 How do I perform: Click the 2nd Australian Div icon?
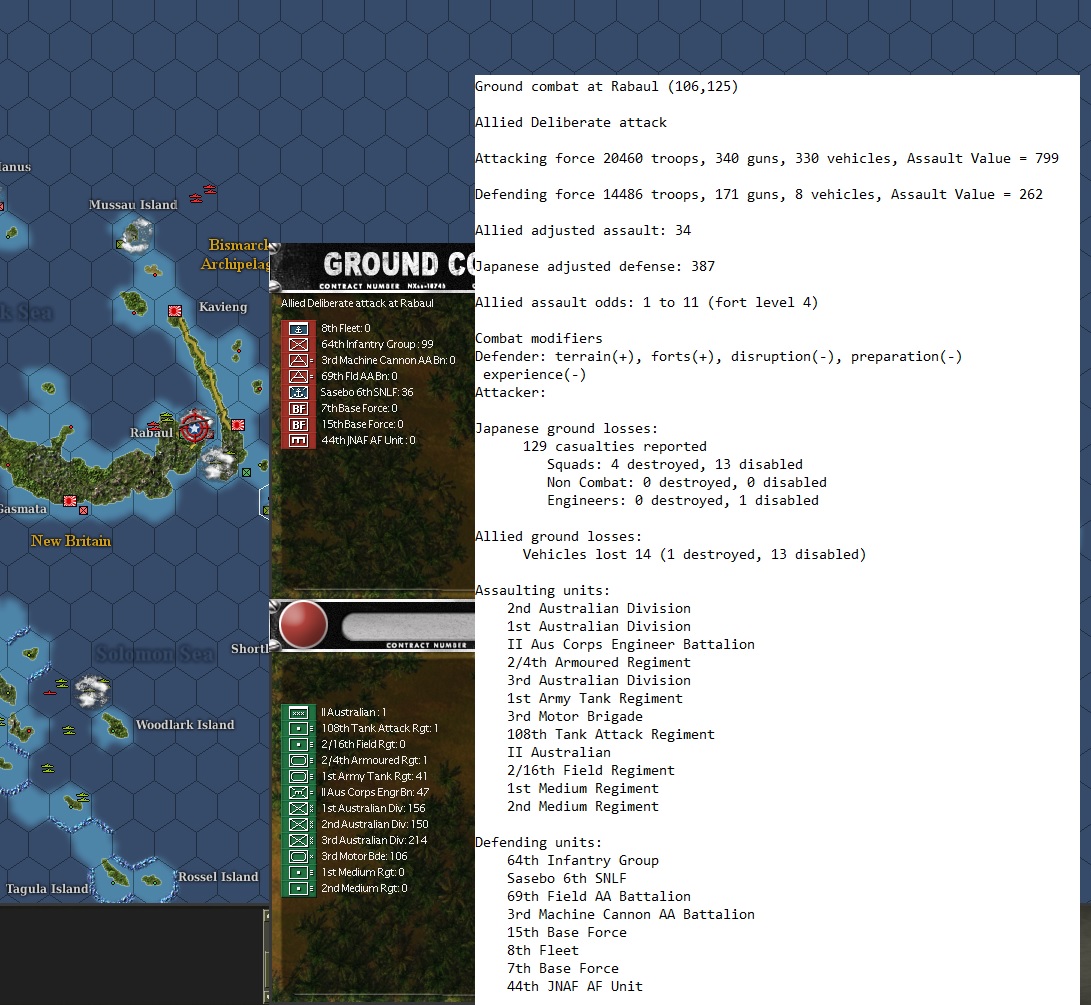298,825
